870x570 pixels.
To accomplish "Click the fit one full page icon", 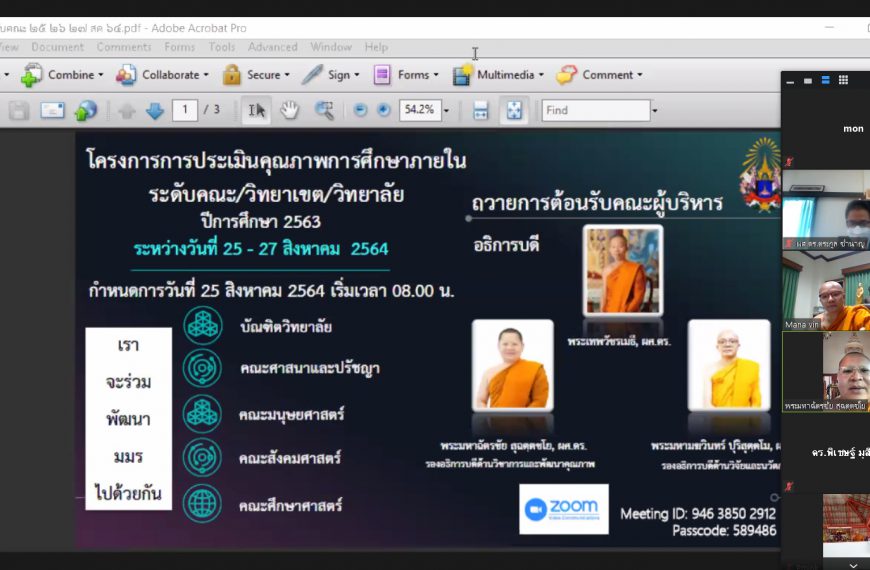I will pos(514,110).
